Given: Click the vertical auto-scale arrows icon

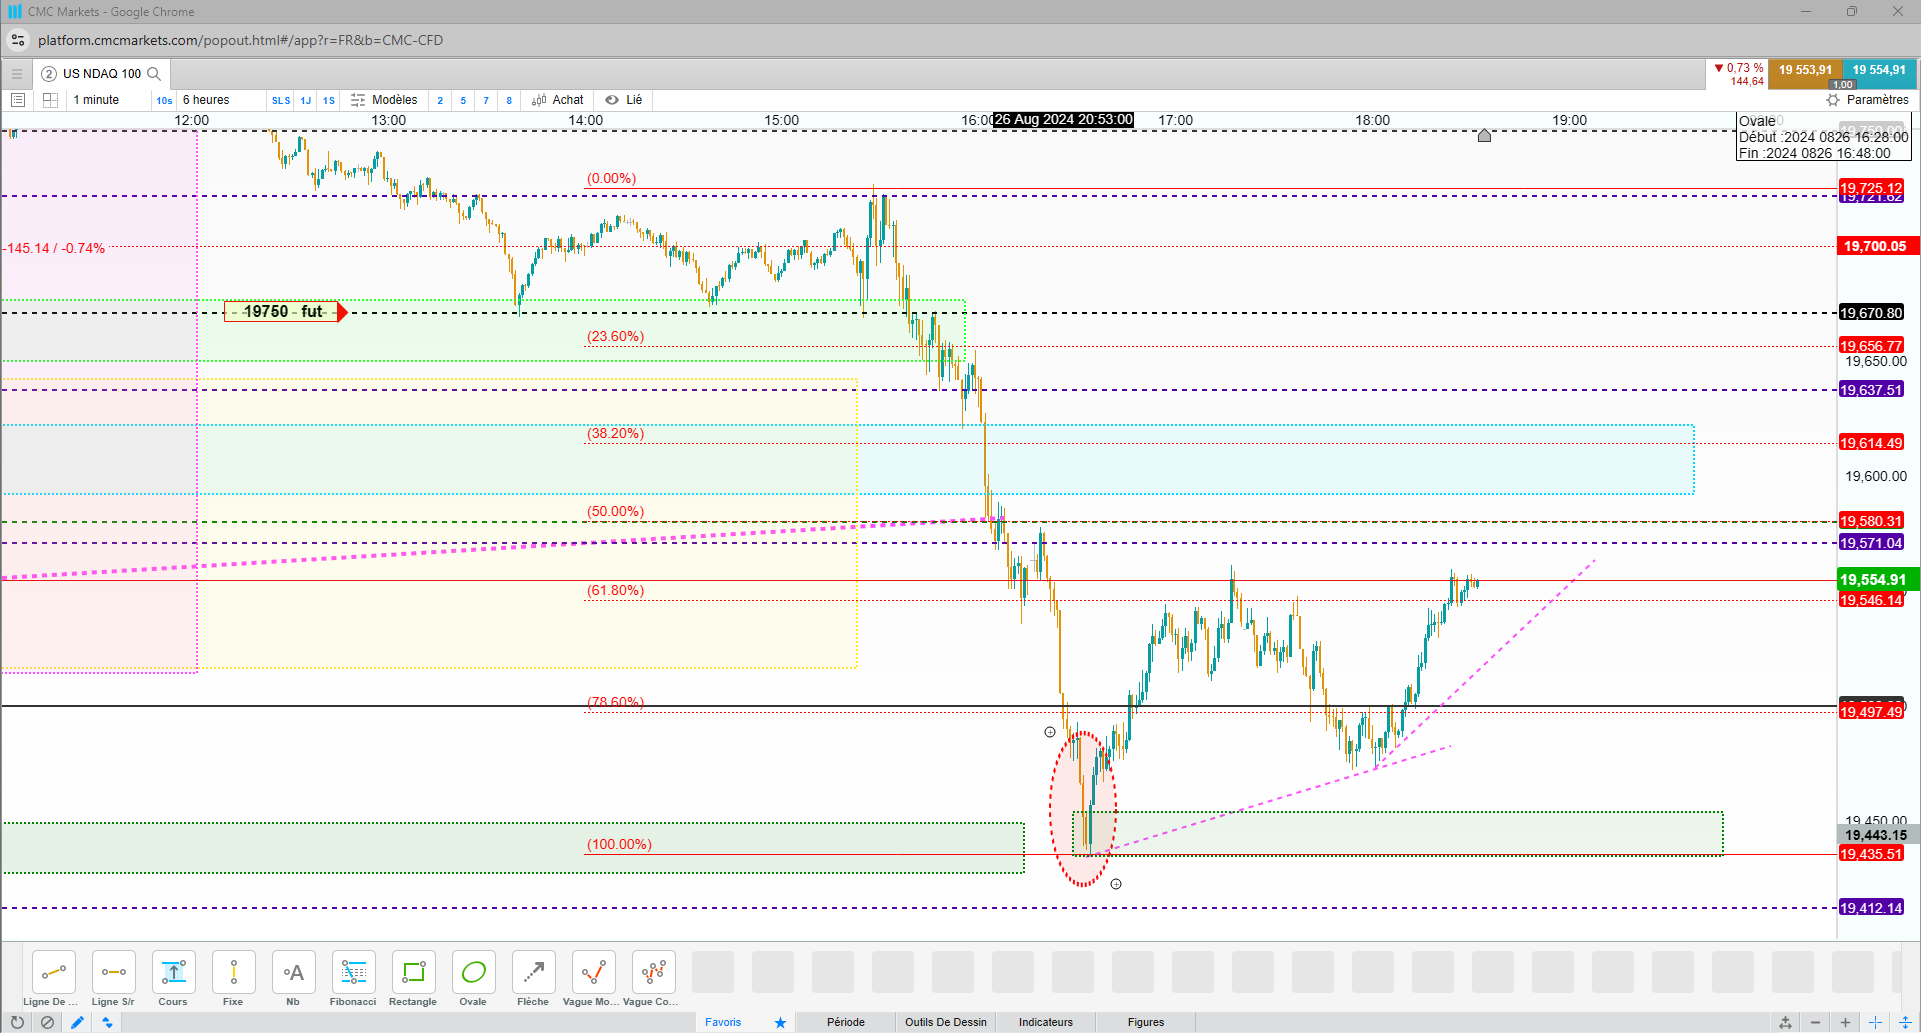Looking at the screenshot, I should point(1904,1022).
